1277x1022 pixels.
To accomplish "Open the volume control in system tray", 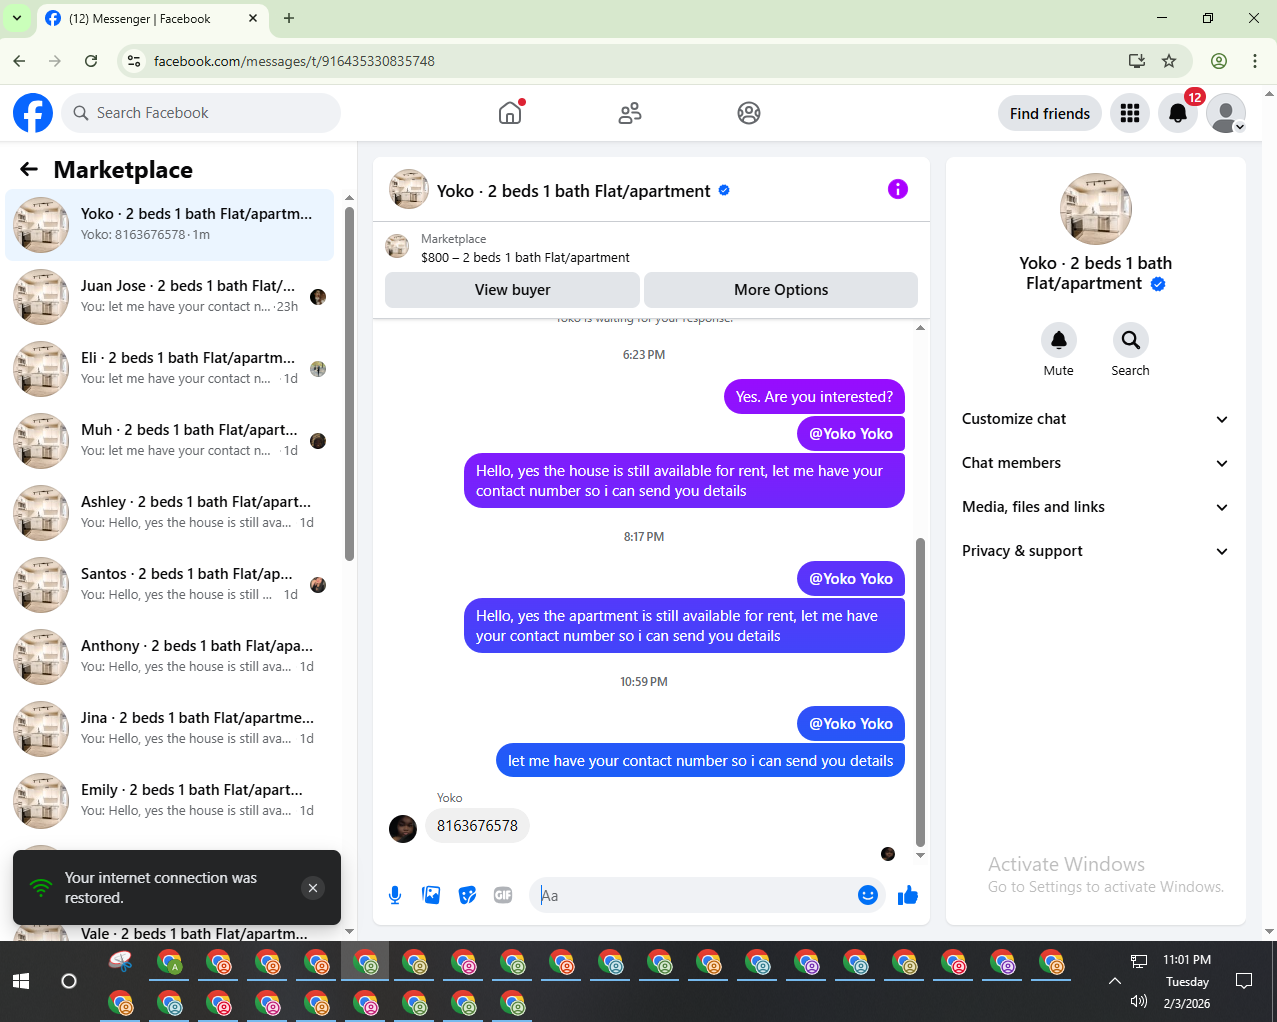I will (1138, 1001).
